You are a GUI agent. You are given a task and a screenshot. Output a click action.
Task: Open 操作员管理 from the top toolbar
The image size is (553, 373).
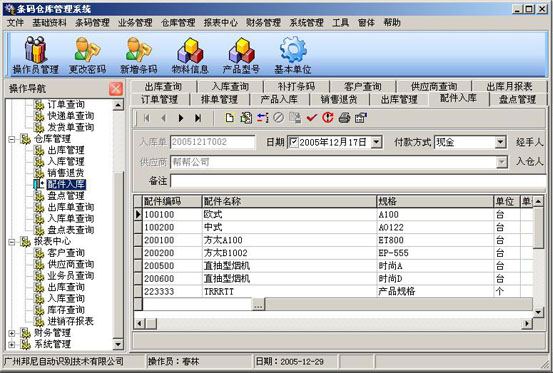click(35, 55)
